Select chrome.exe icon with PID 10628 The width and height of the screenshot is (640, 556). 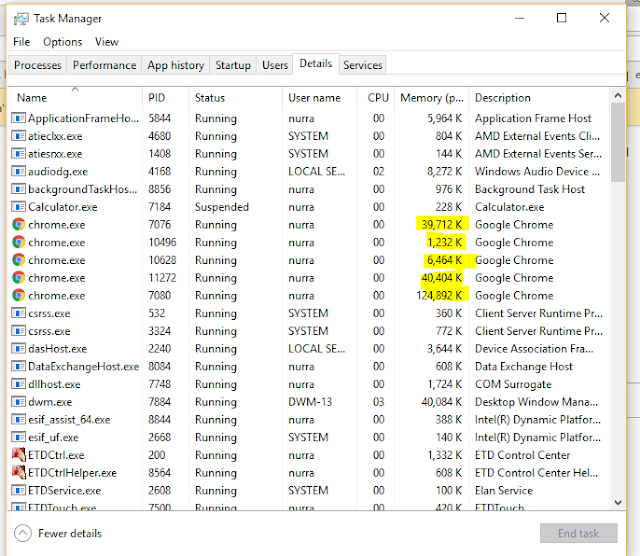[x=18, y=260]
